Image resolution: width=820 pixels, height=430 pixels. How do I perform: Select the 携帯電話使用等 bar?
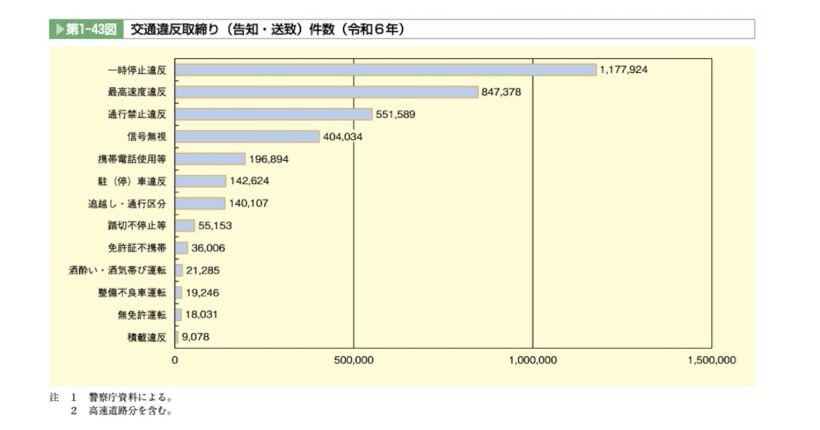point(210,159)
